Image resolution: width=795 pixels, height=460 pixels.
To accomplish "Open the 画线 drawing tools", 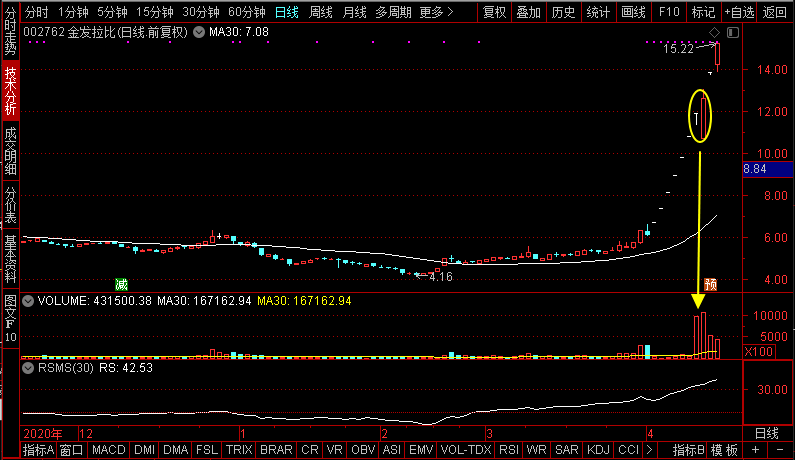I will 633,12.
